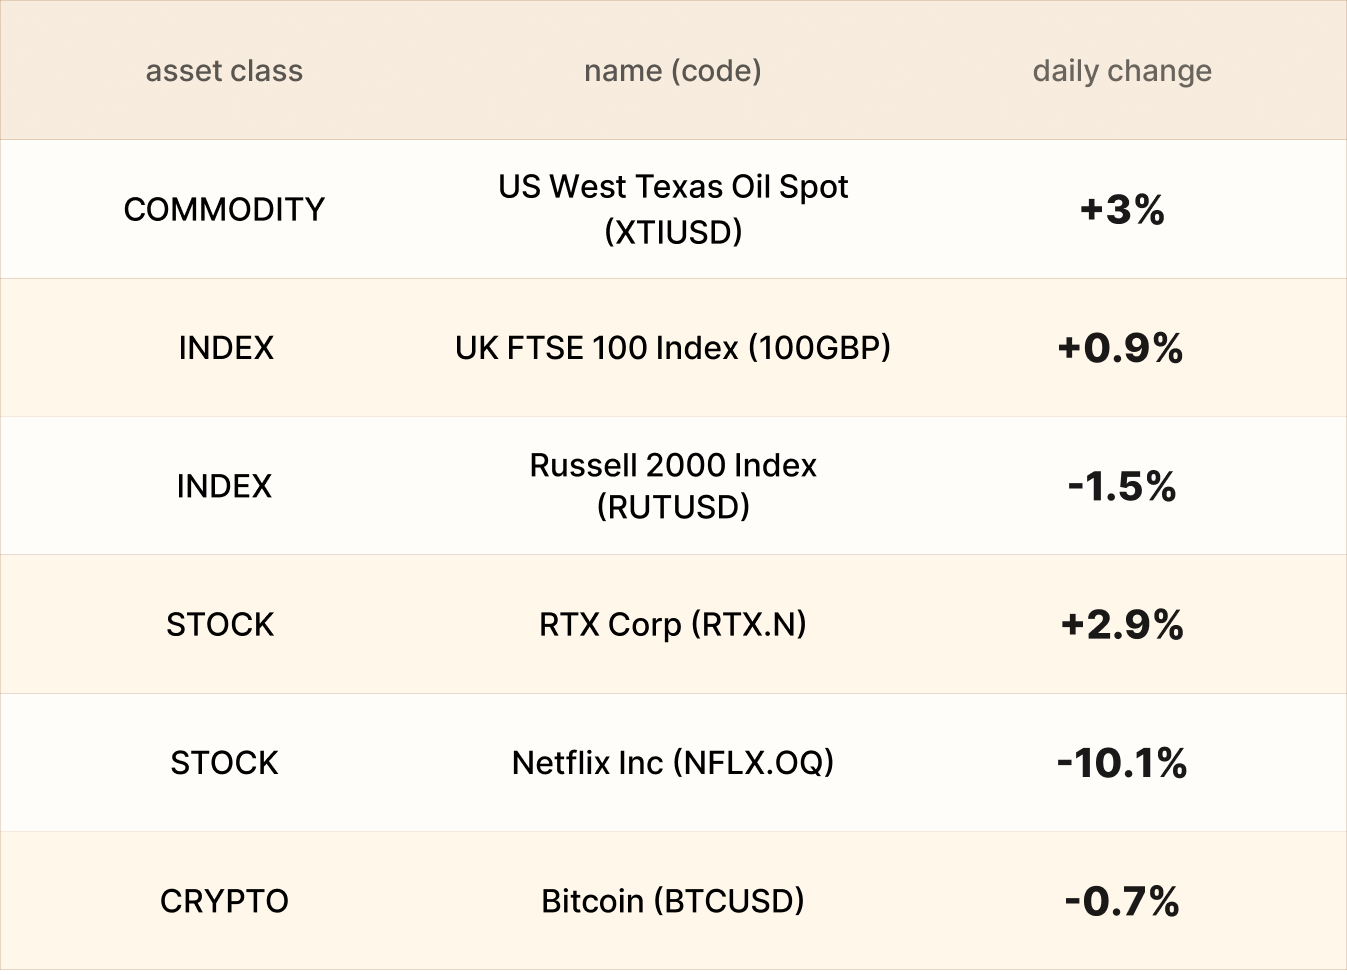Select Bitcoin (BTCUSD) name
Screen dimensions: 1347x975
pos(672,901)
